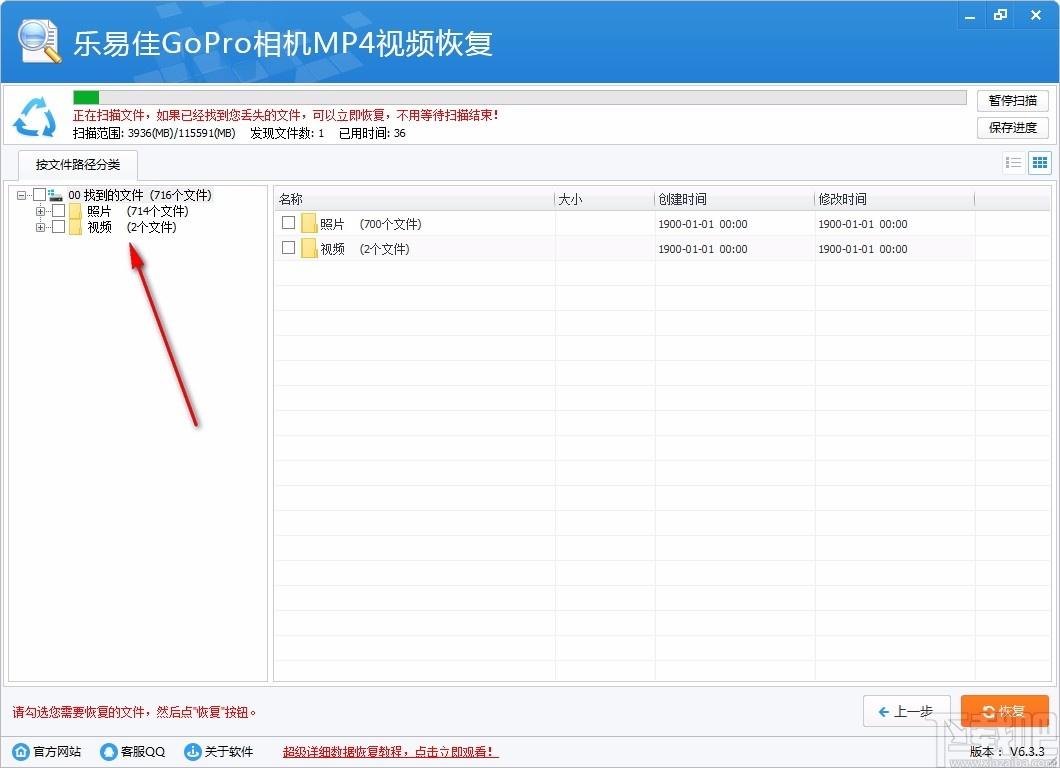Click the 暂停扫描 button
1060x768 pixels.
click(x=1013, y=101)
